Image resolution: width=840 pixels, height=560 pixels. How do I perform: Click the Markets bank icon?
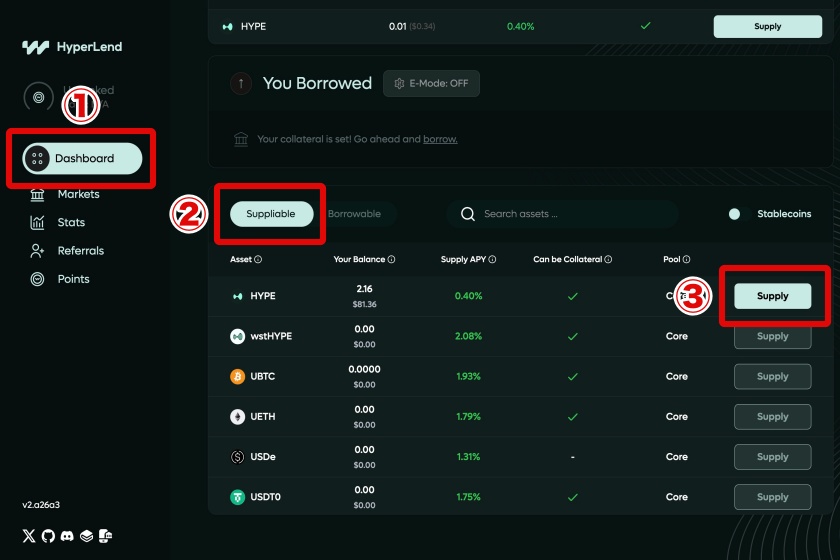[37, 195]
